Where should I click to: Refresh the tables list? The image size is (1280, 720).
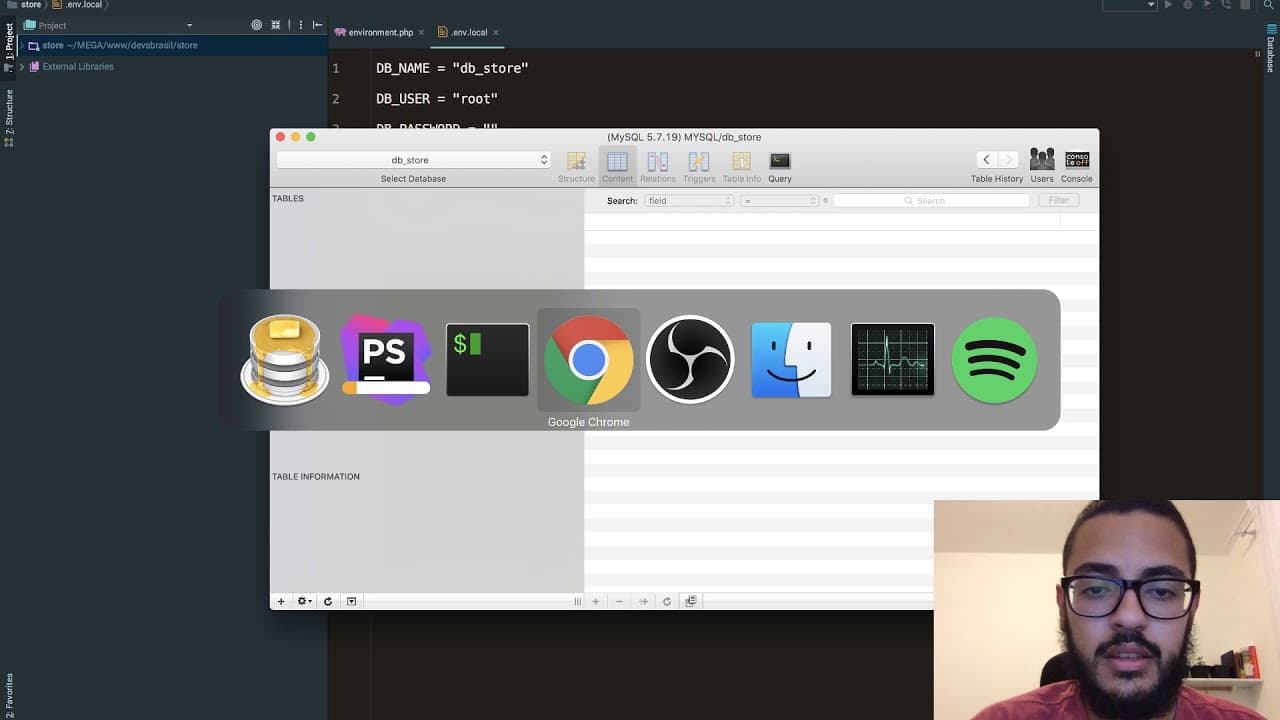pyautogui.click(x=327, y=601)
